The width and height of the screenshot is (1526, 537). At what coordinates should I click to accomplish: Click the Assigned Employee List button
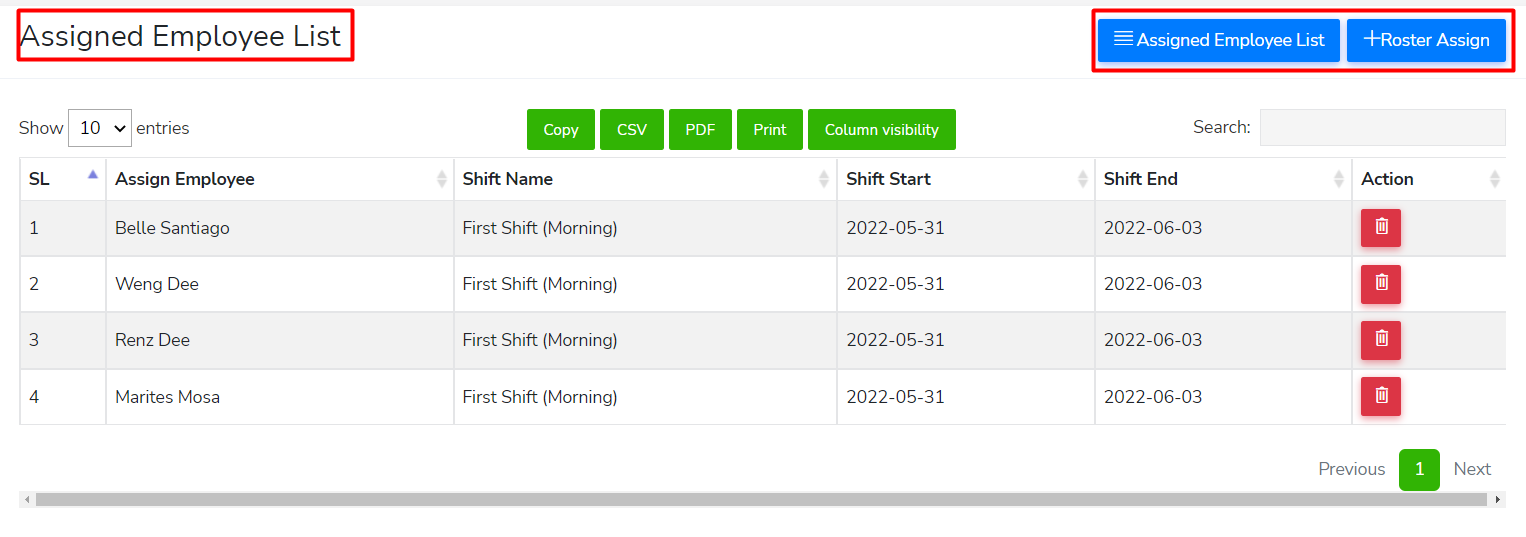1218,40
